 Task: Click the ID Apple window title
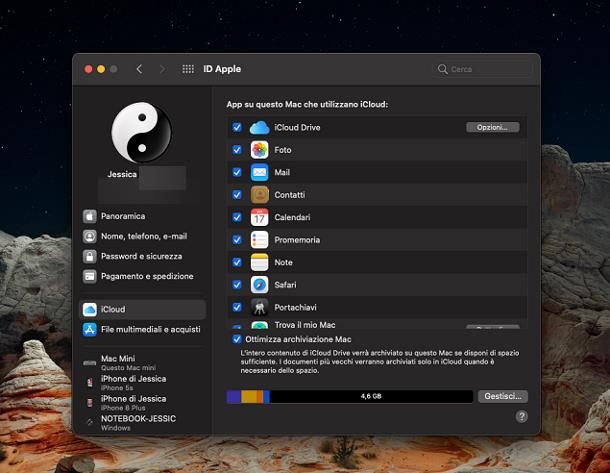point(222,69)
